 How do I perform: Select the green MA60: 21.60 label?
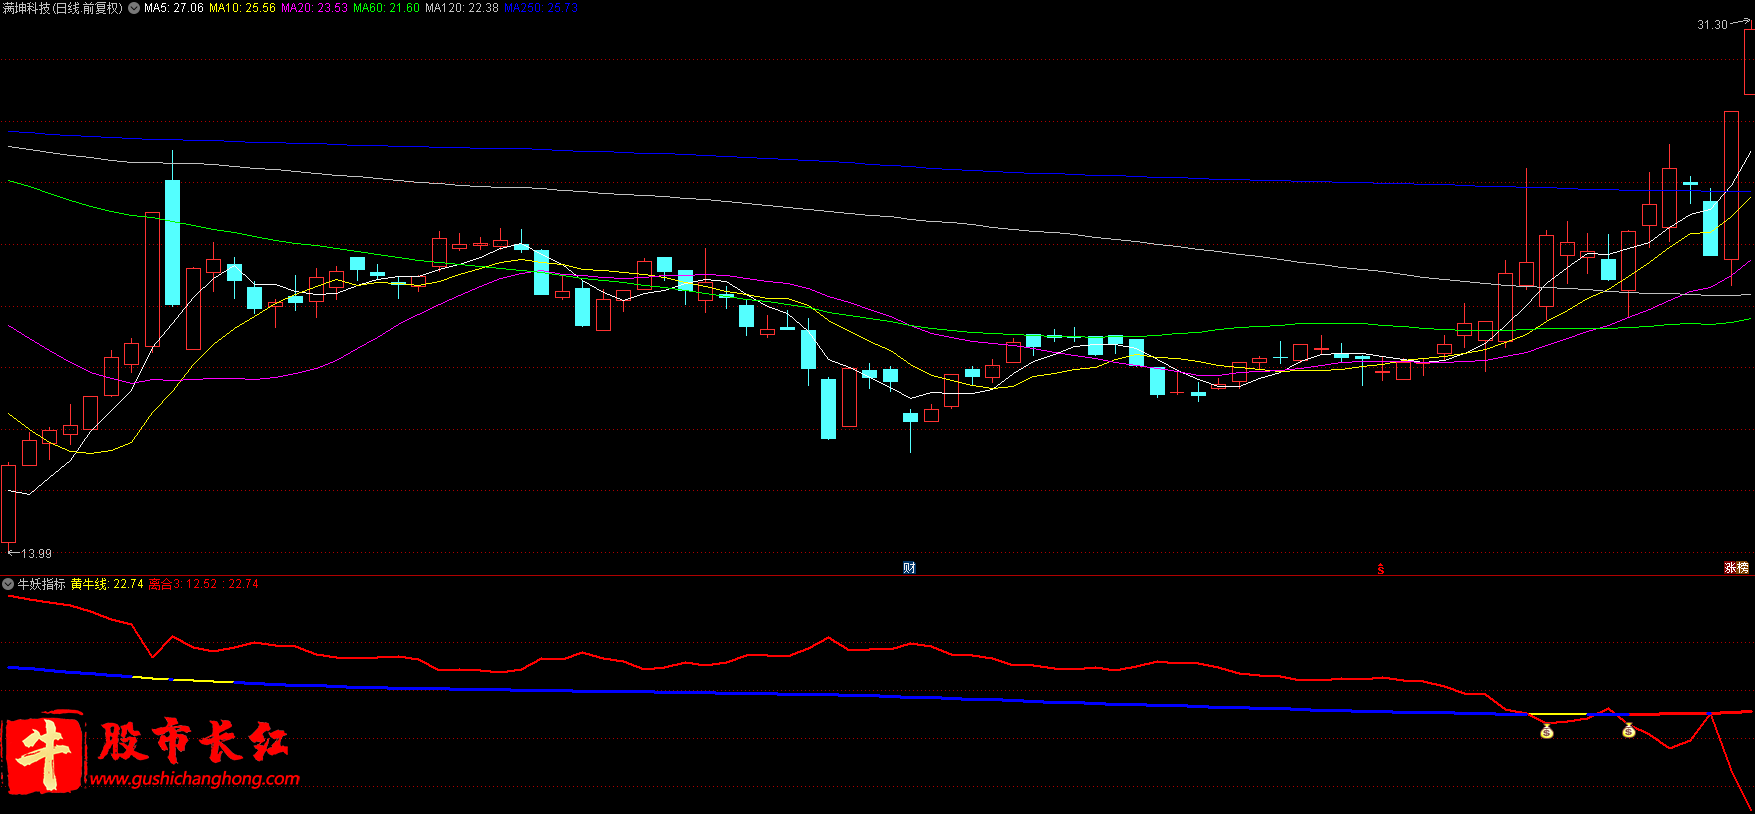pos(387,8)
